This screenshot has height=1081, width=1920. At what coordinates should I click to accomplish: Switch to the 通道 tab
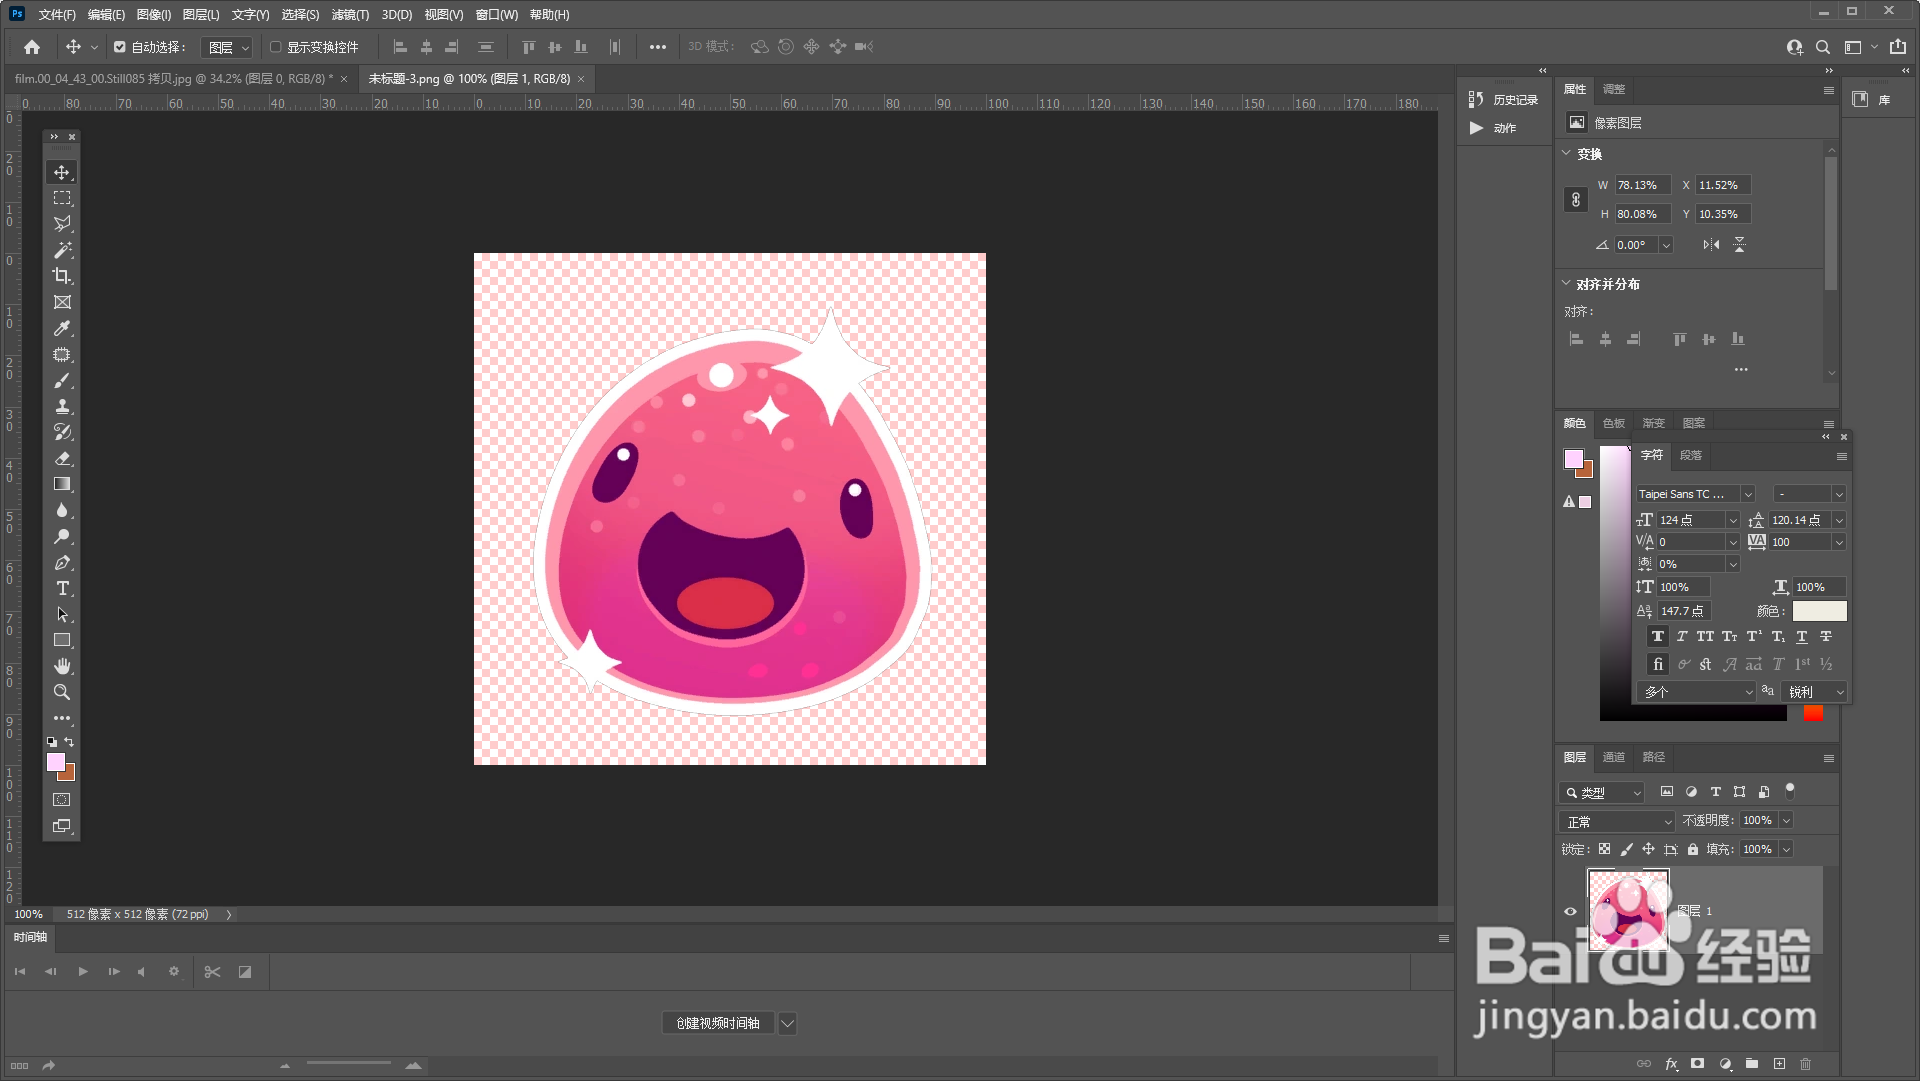click(1613, 757)
